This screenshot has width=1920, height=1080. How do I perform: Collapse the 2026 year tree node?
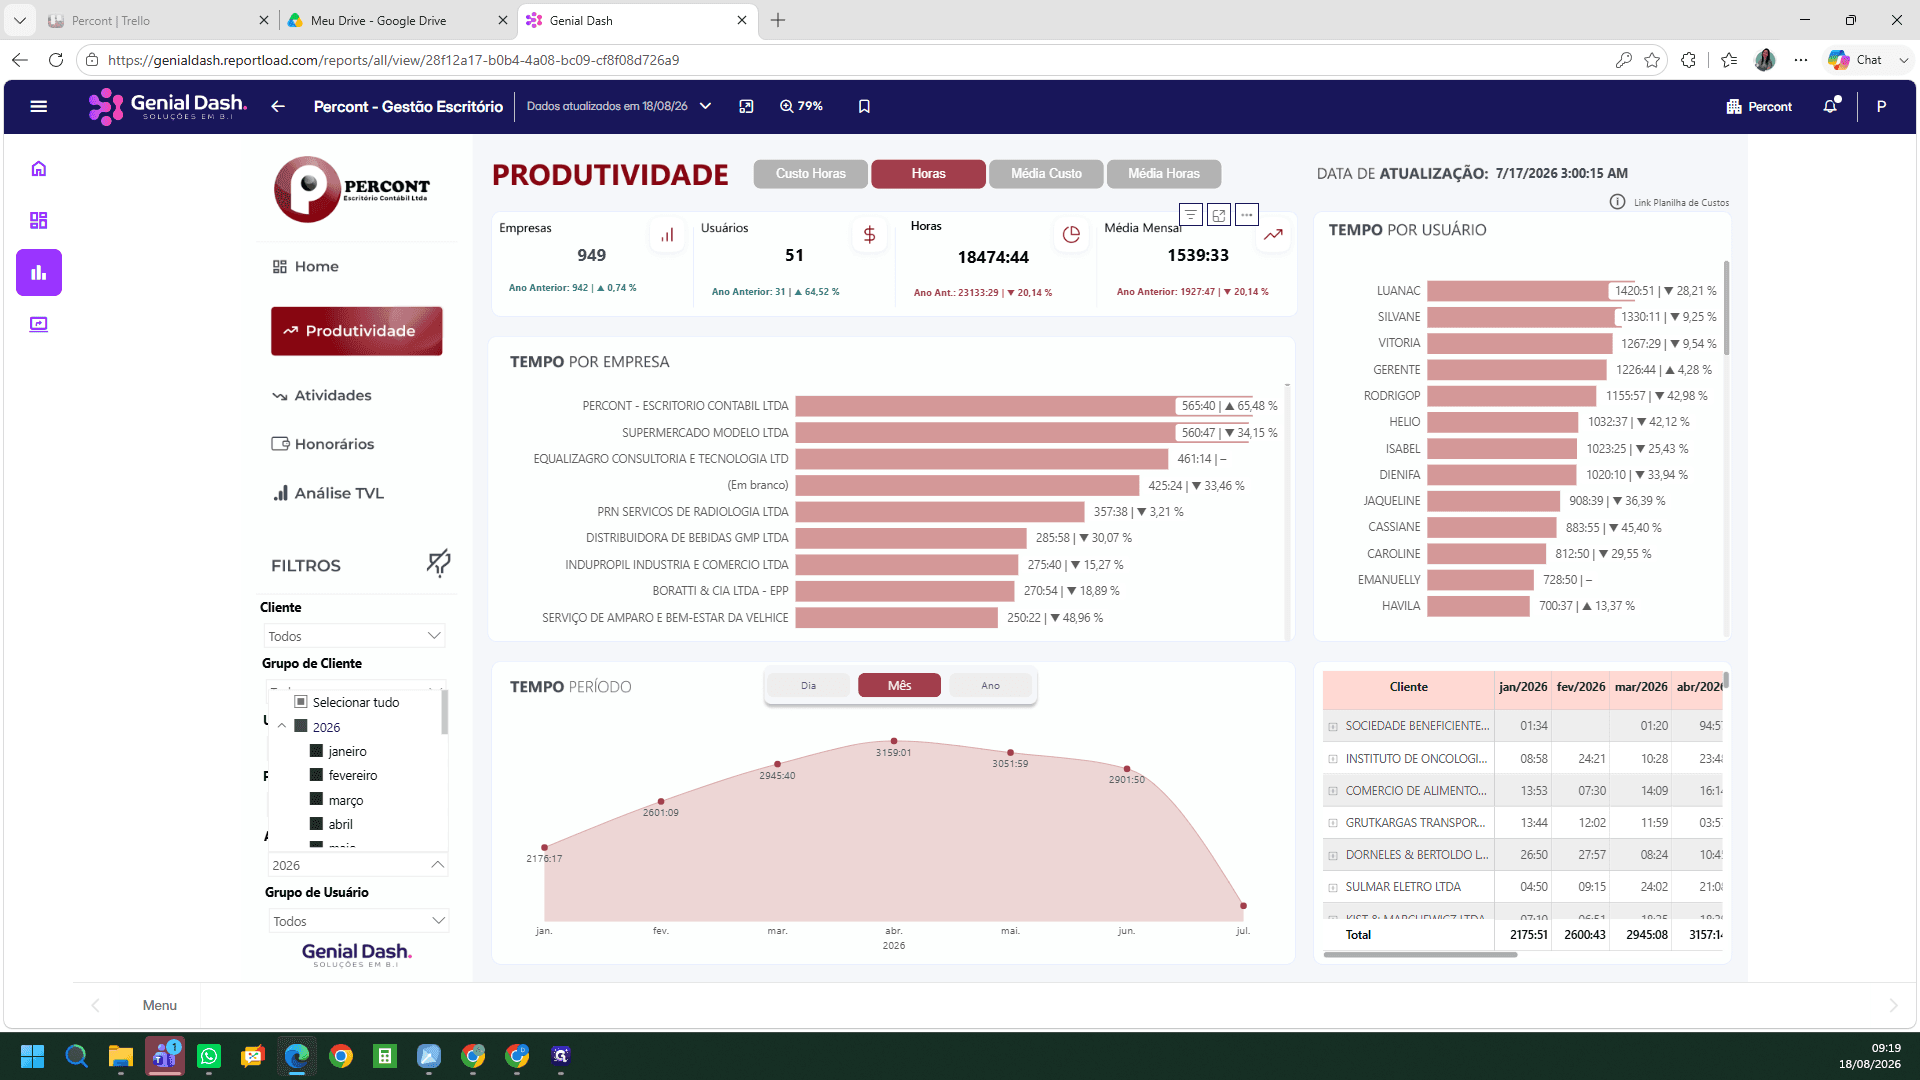coord(282,727)
